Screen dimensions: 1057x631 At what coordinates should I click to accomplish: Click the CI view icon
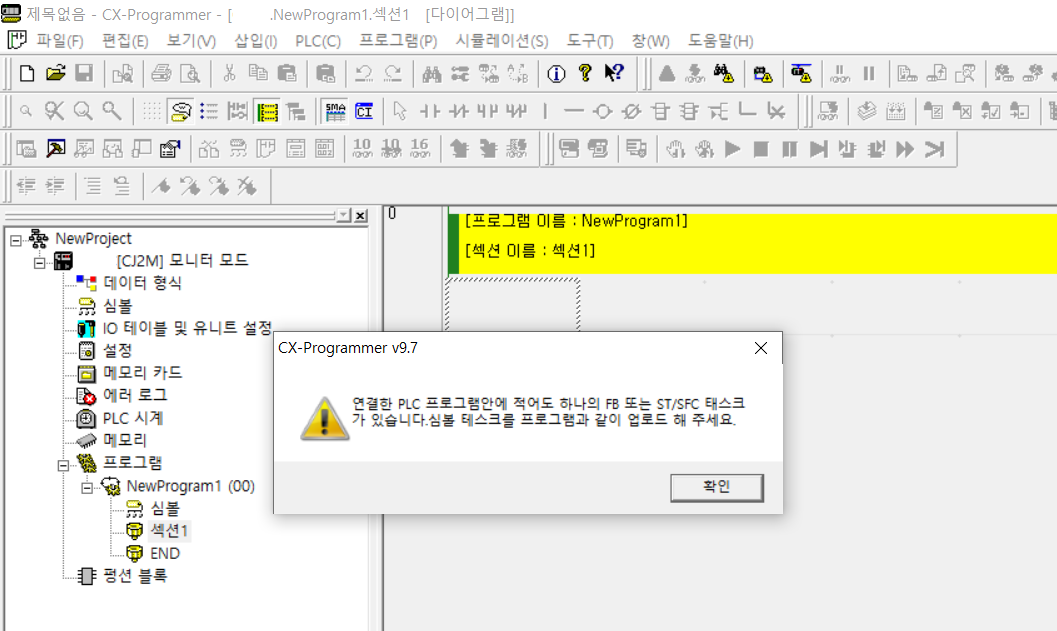pos(364,111)
